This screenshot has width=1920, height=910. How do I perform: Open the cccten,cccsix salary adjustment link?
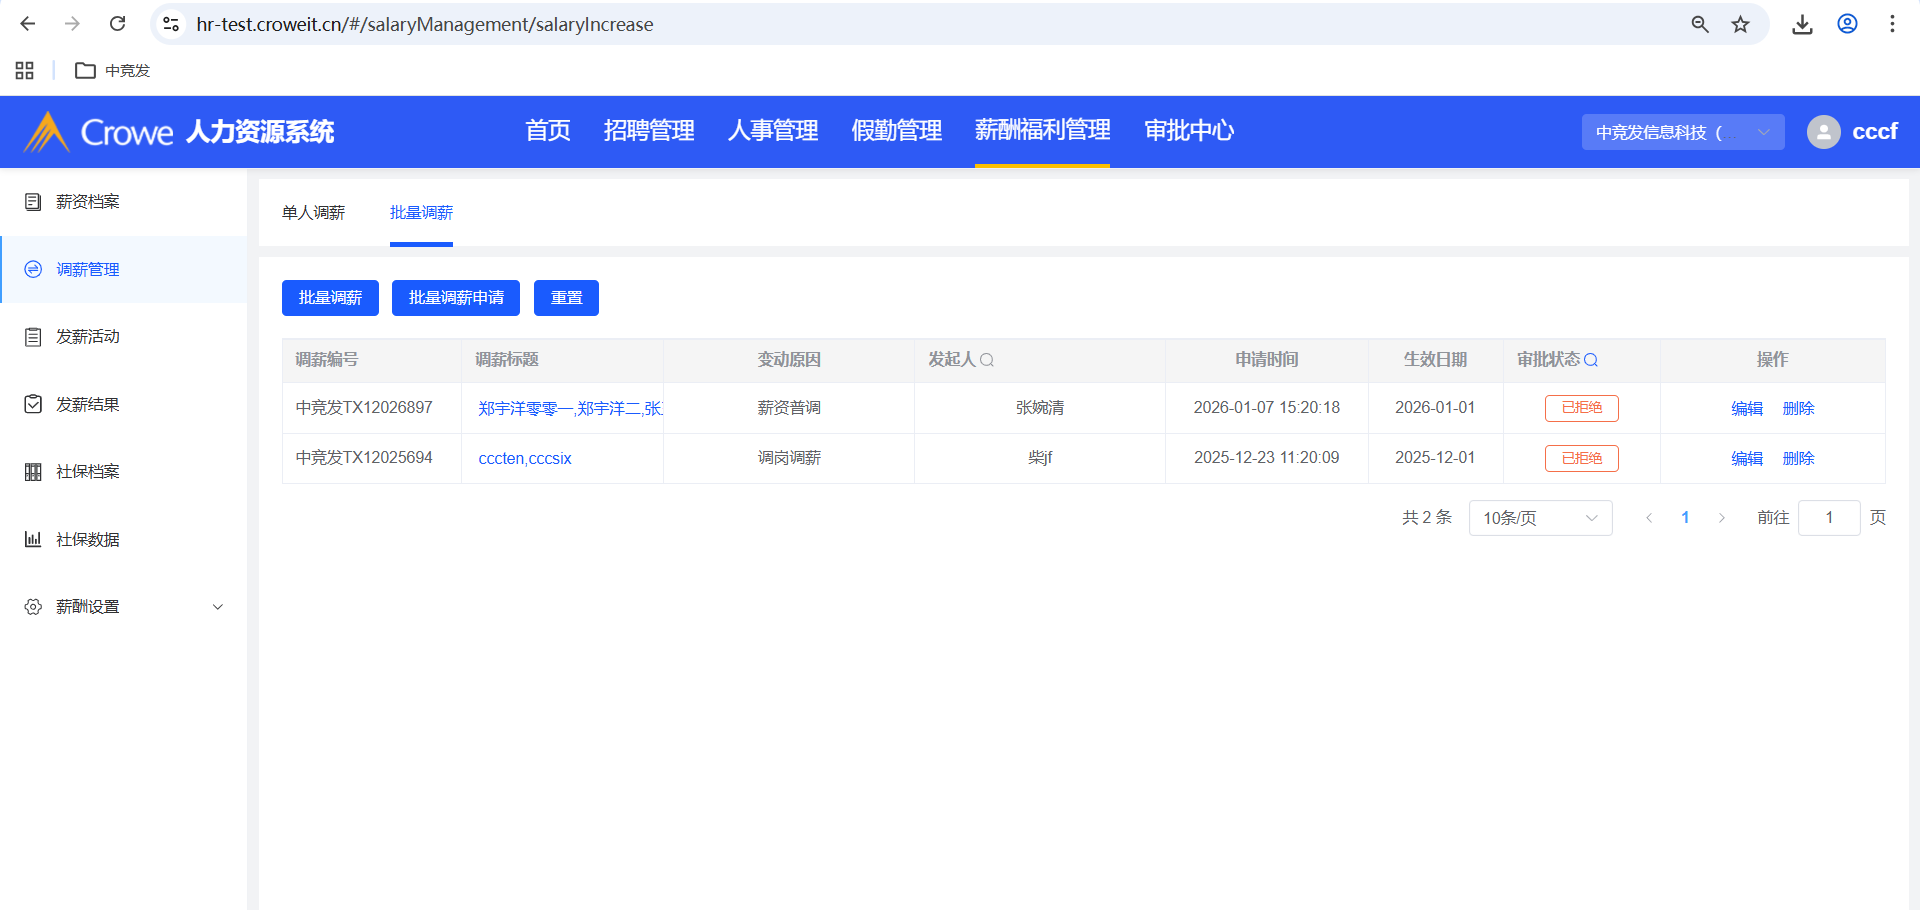(x=525, y=459)
